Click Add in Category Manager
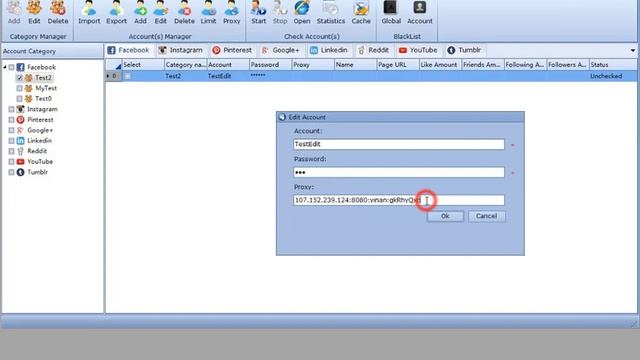The height and width of the screenshot is (360, 640). pyautogui.click(x=14, y=12)
